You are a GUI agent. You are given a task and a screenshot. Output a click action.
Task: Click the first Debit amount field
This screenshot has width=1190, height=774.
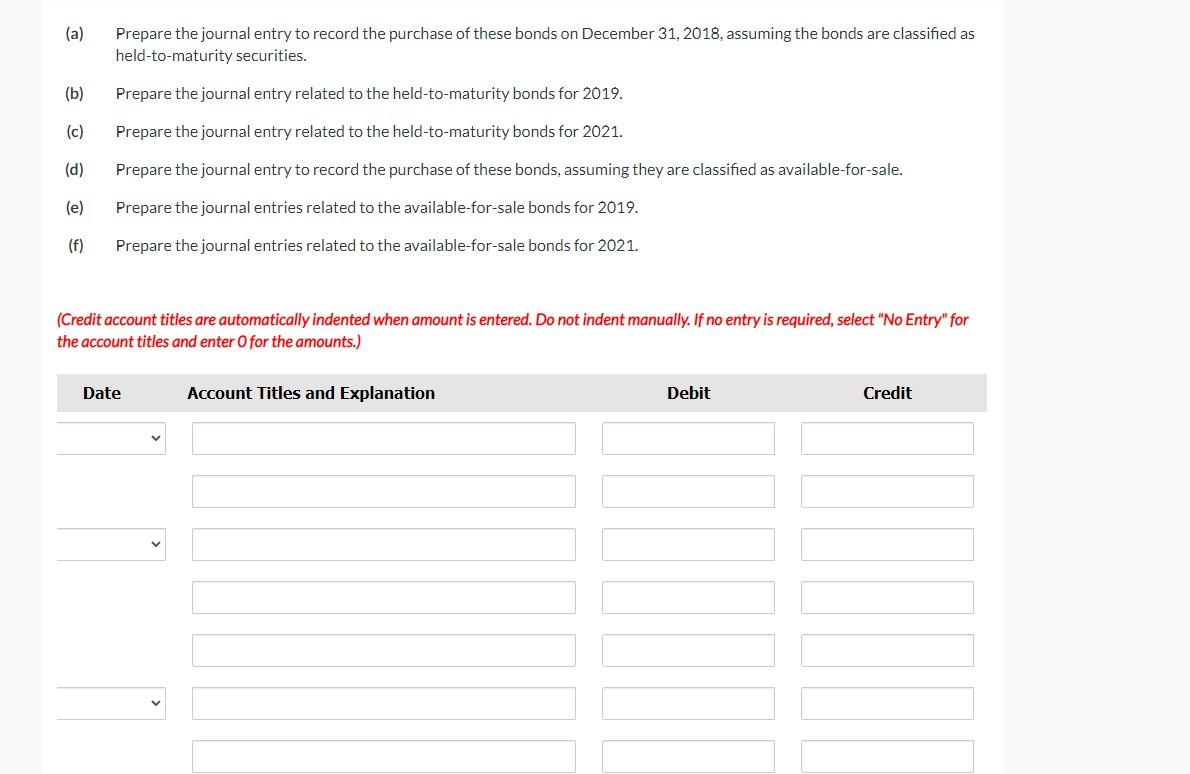click(688, 437)
